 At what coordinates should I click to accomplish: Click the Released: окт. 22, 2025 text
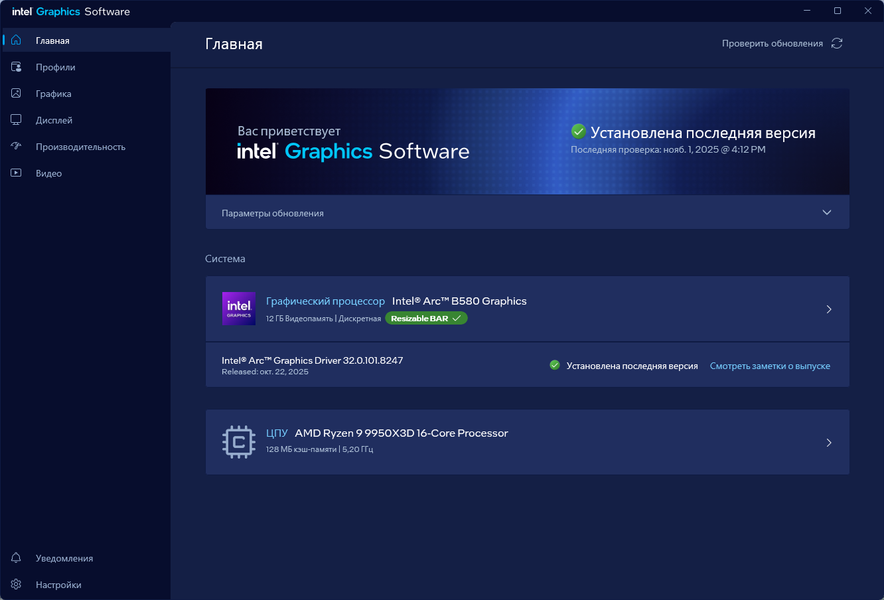tap(265, 372)
